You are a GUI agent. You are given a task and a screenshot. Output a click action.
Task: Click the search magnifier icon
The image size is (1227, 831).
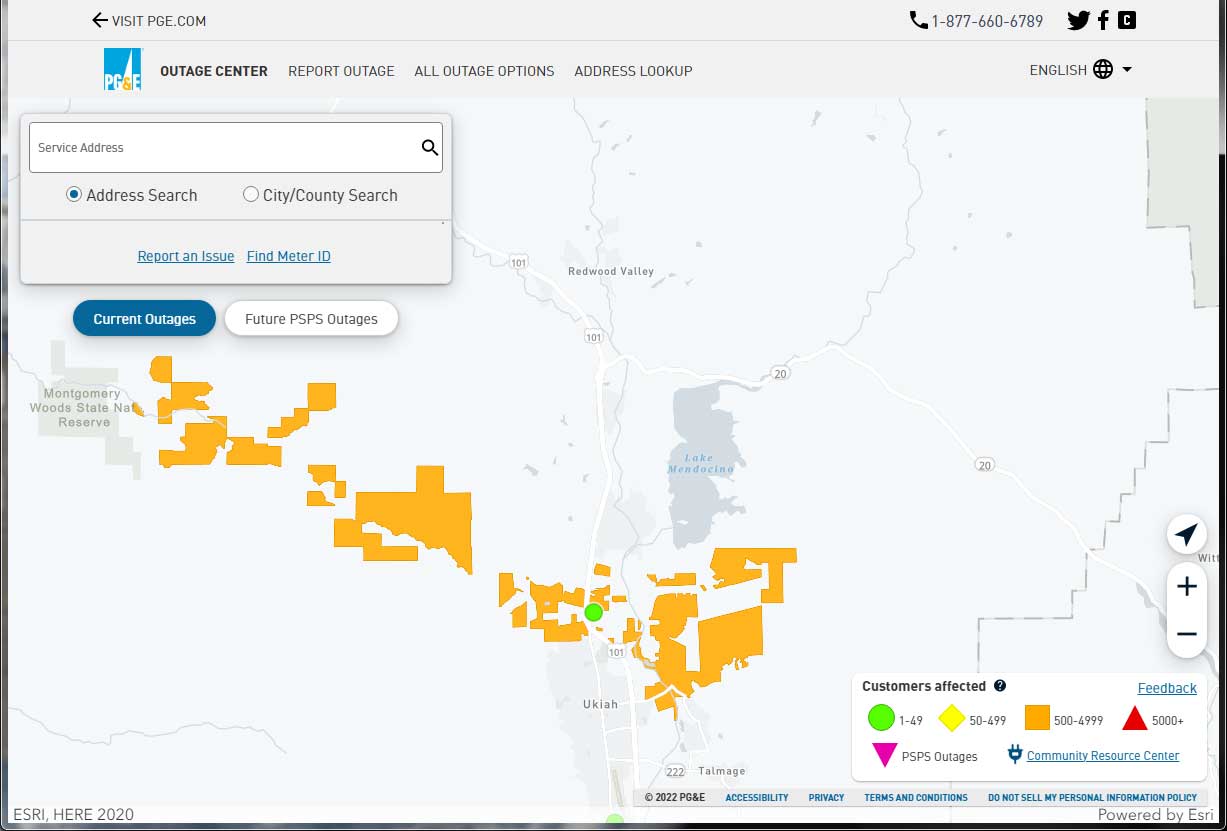point(429,148)
